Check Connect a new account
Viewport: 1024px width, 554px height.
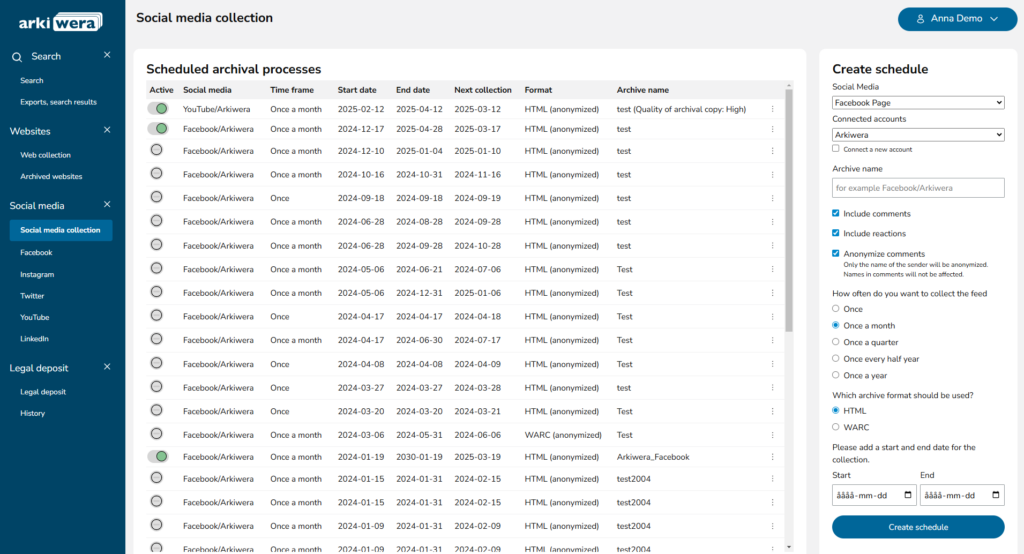pyautogui.click(x=836, y=149)
